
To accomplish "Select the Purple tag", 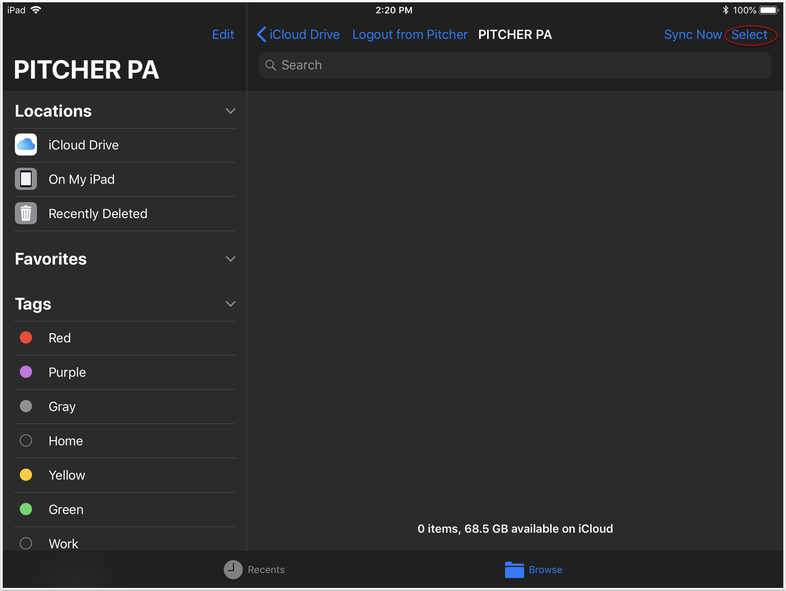I will (67, 372).
